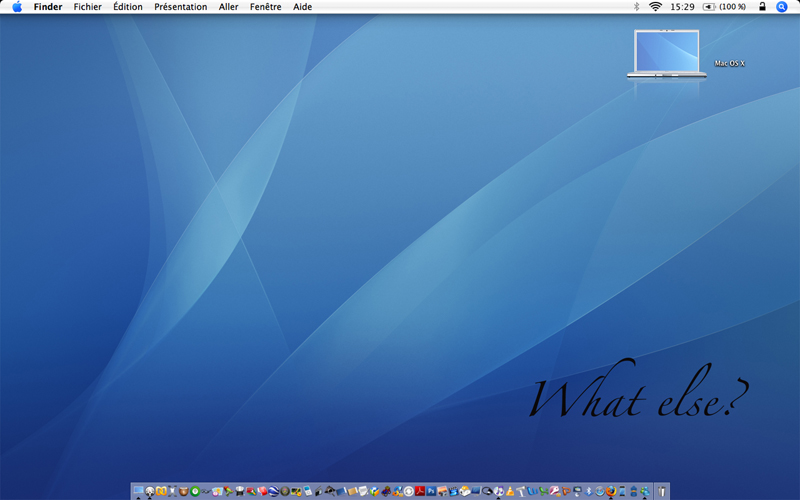Open the green circular icon in Dock
This screenshot has width=800, height=500.
point(195,491)
